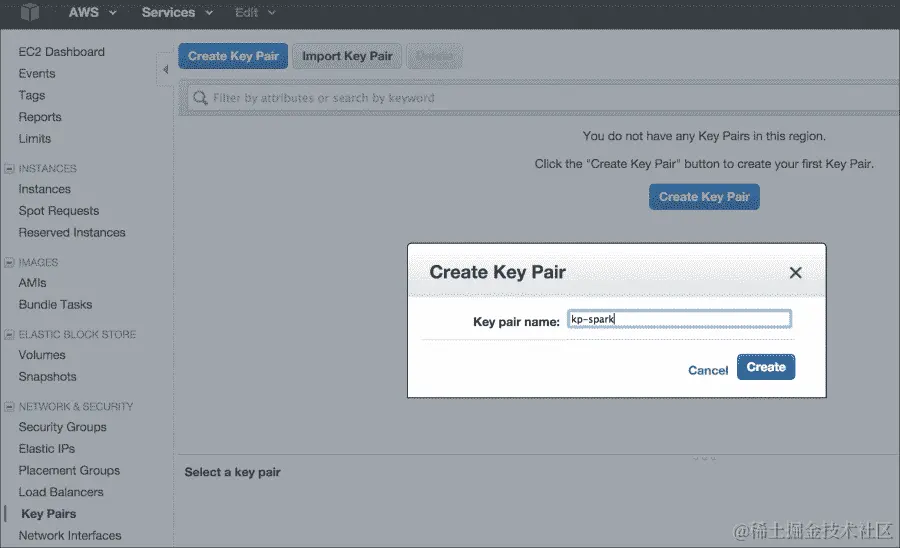Open Spot Requests page
The width and height of the screenshot is (900, 548).
click(59, 211)
